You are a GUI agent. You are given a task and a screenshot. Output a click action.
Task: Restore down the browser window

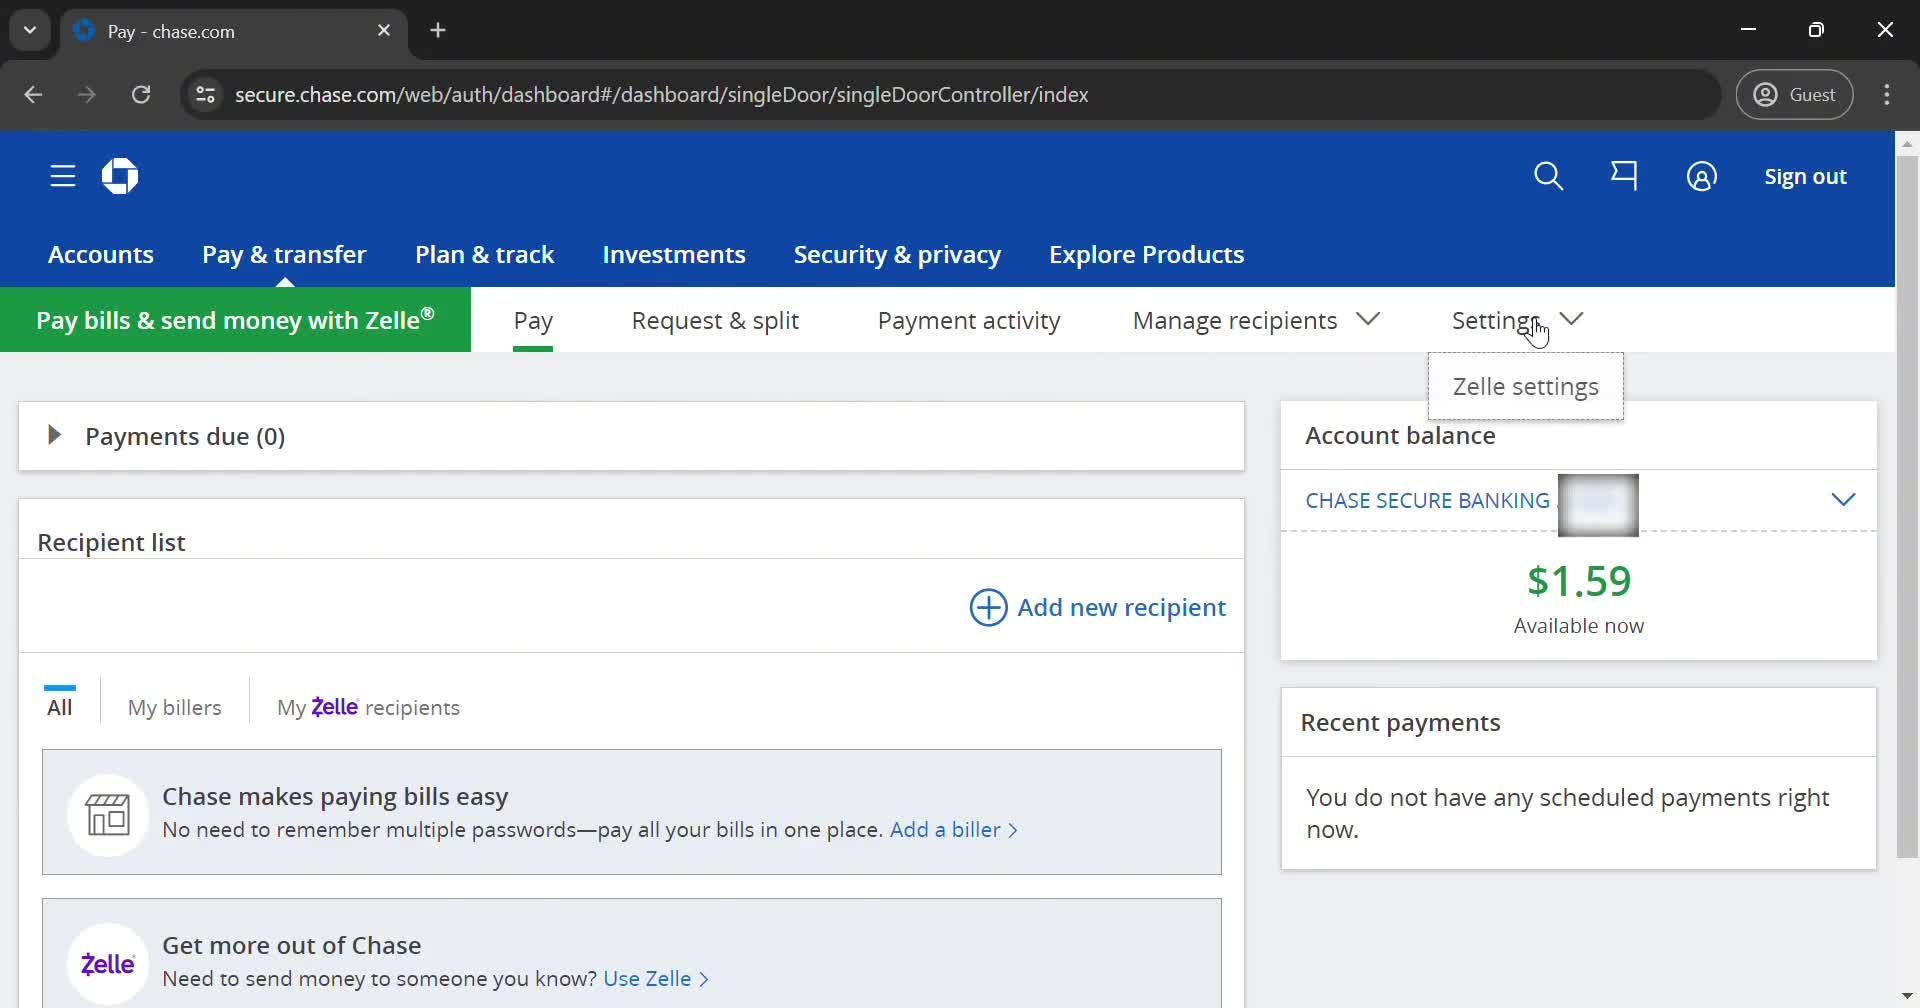point(1816,30)
